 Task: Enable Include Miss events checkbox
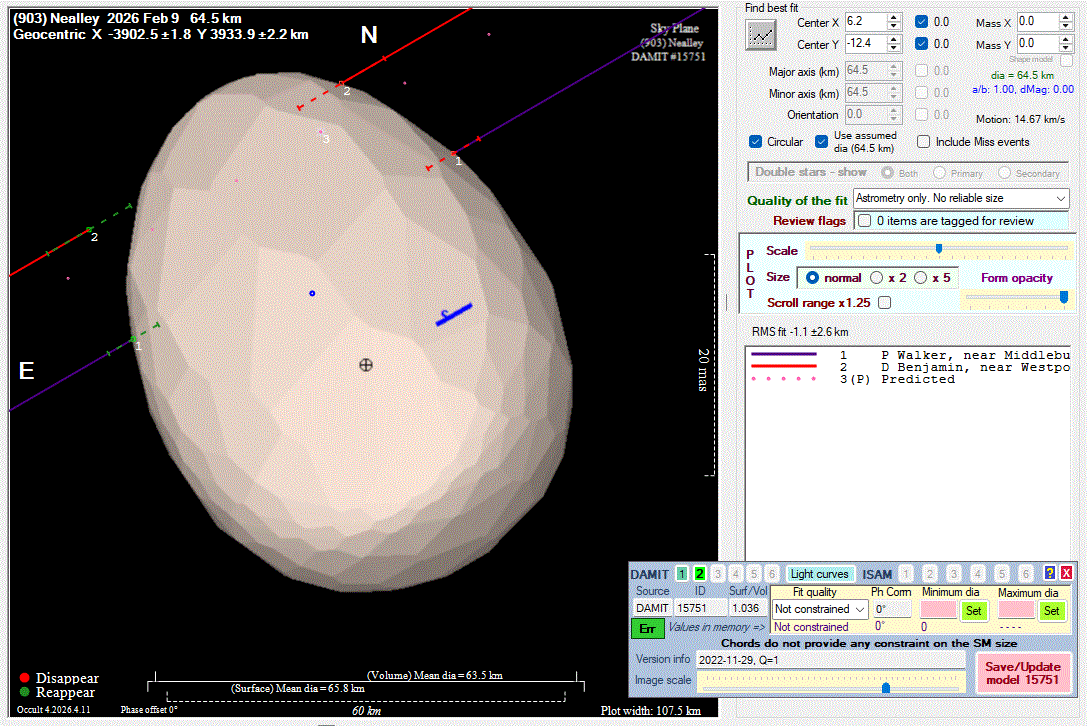[924, 142]
